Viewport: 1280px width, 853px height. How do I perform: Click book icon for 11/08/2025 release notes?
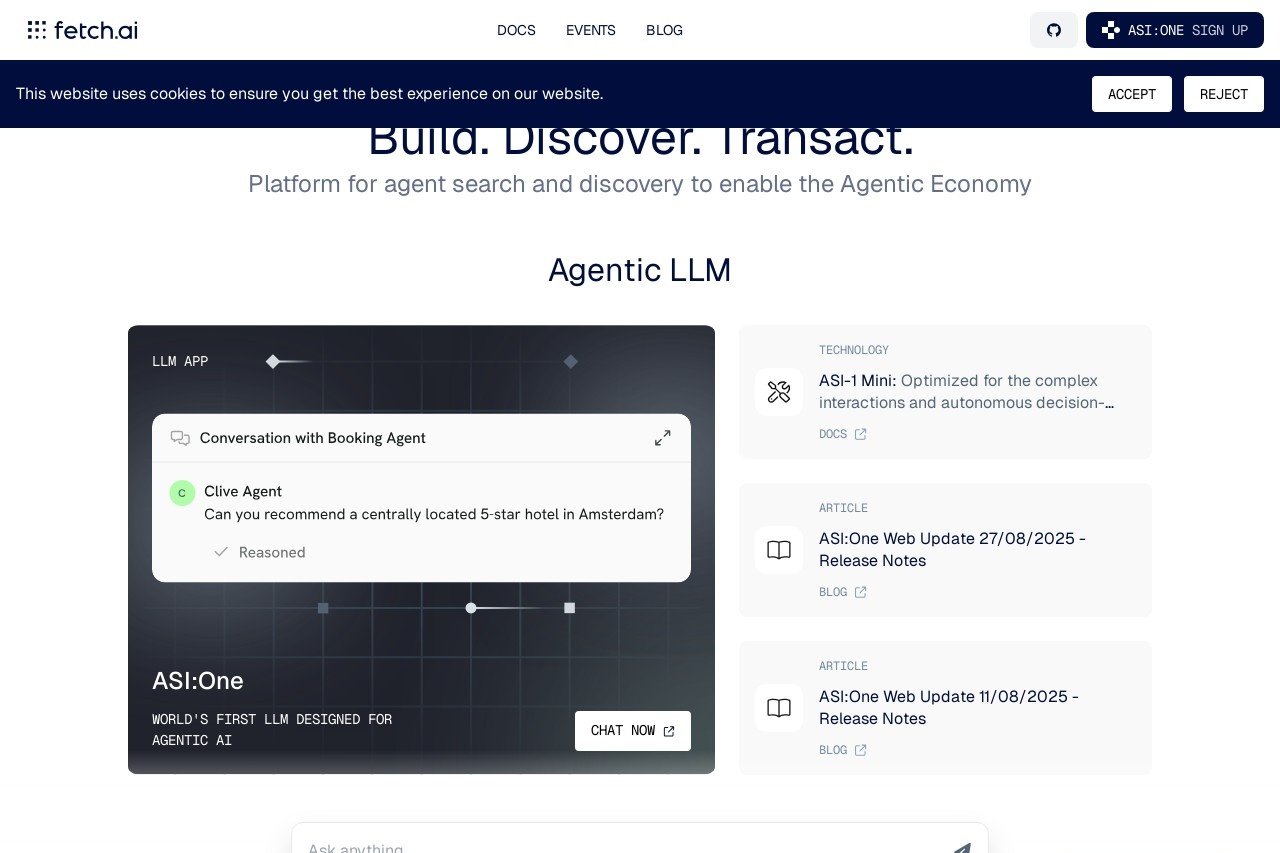coord(779,708)
